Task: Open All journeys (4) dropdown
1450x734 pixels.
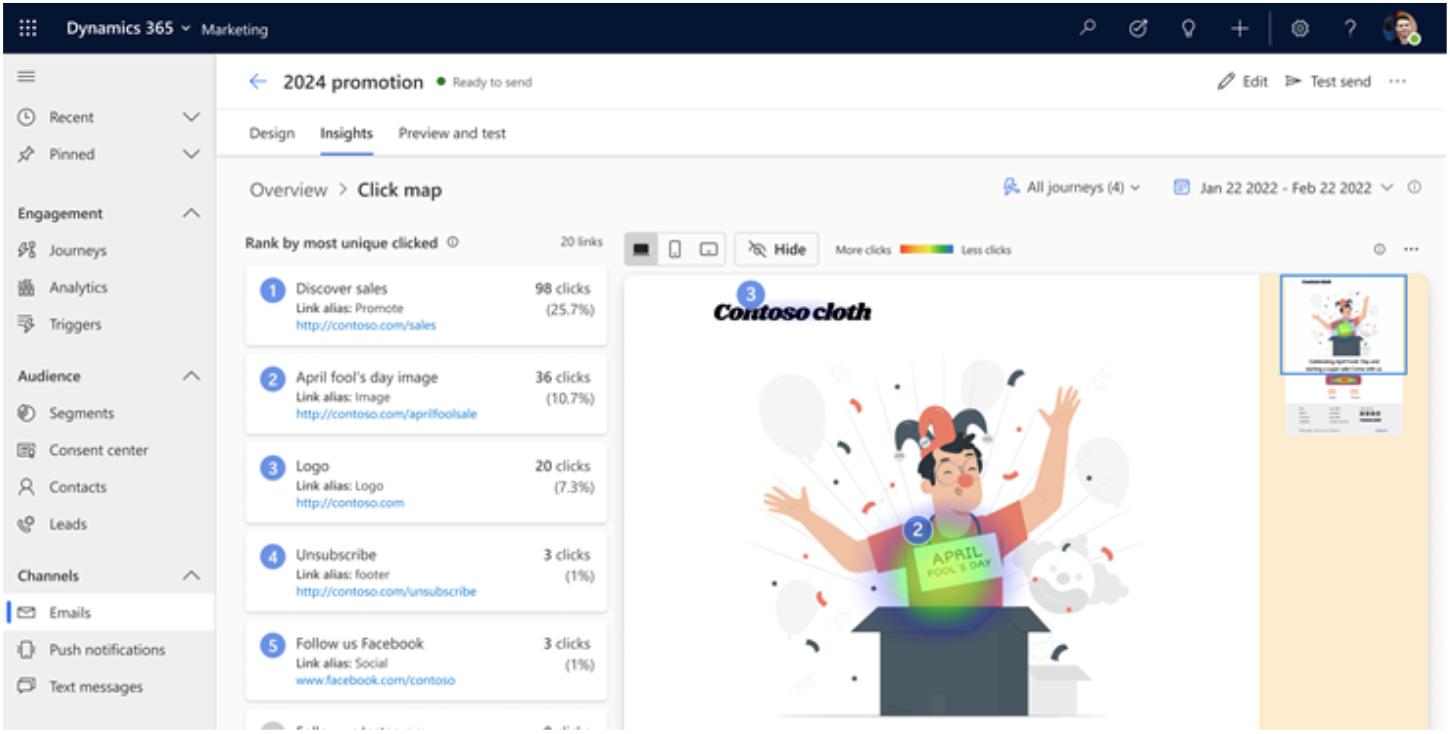Action: (1071, 187)
